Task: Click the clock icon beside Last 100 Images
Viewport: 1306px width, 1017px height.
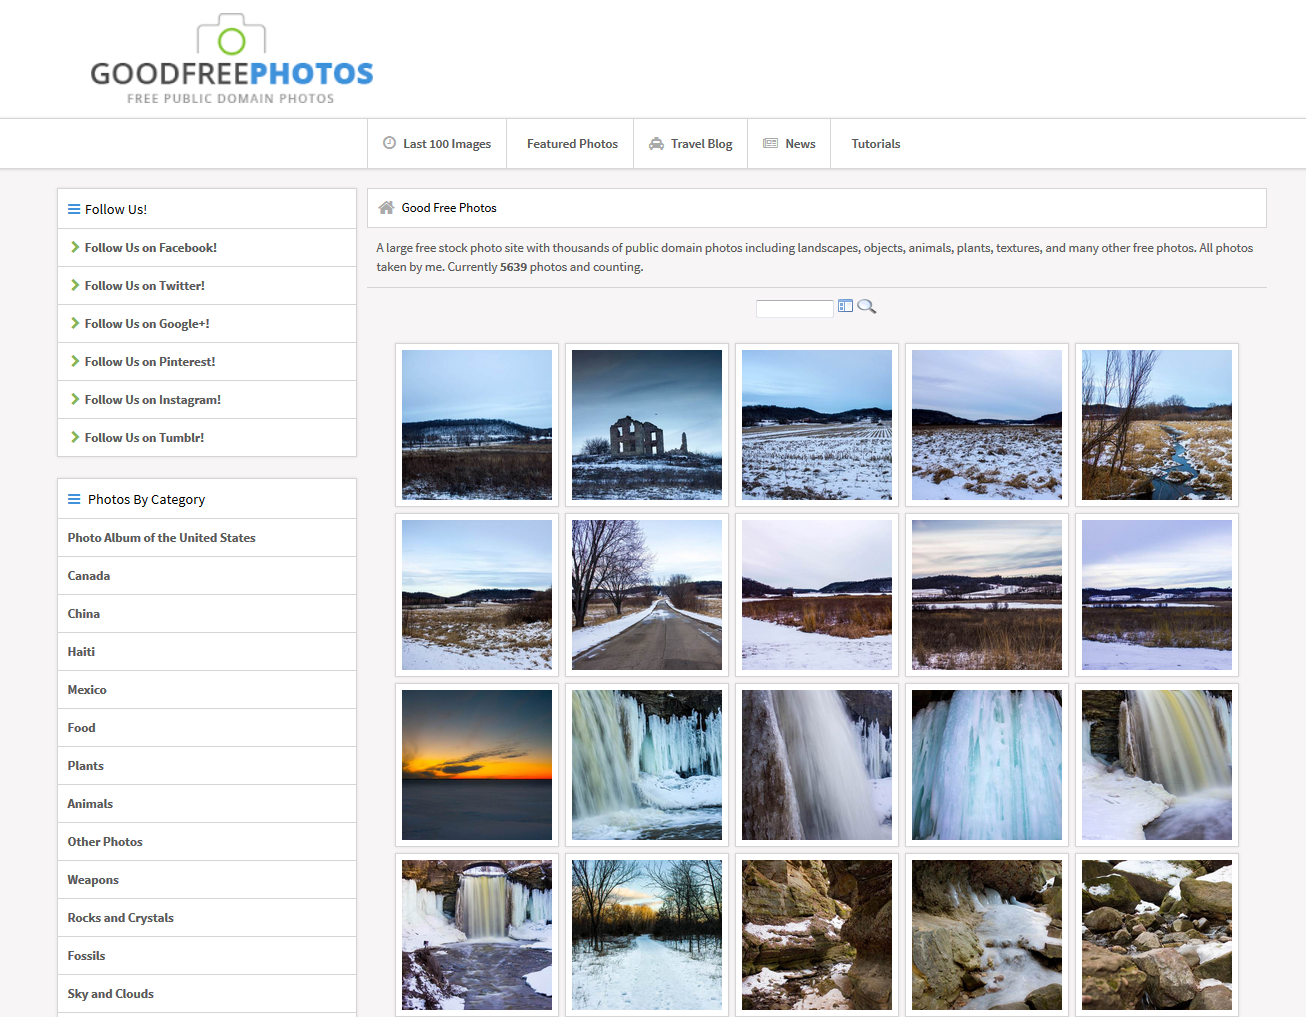Action: click(x=389, y=143)
